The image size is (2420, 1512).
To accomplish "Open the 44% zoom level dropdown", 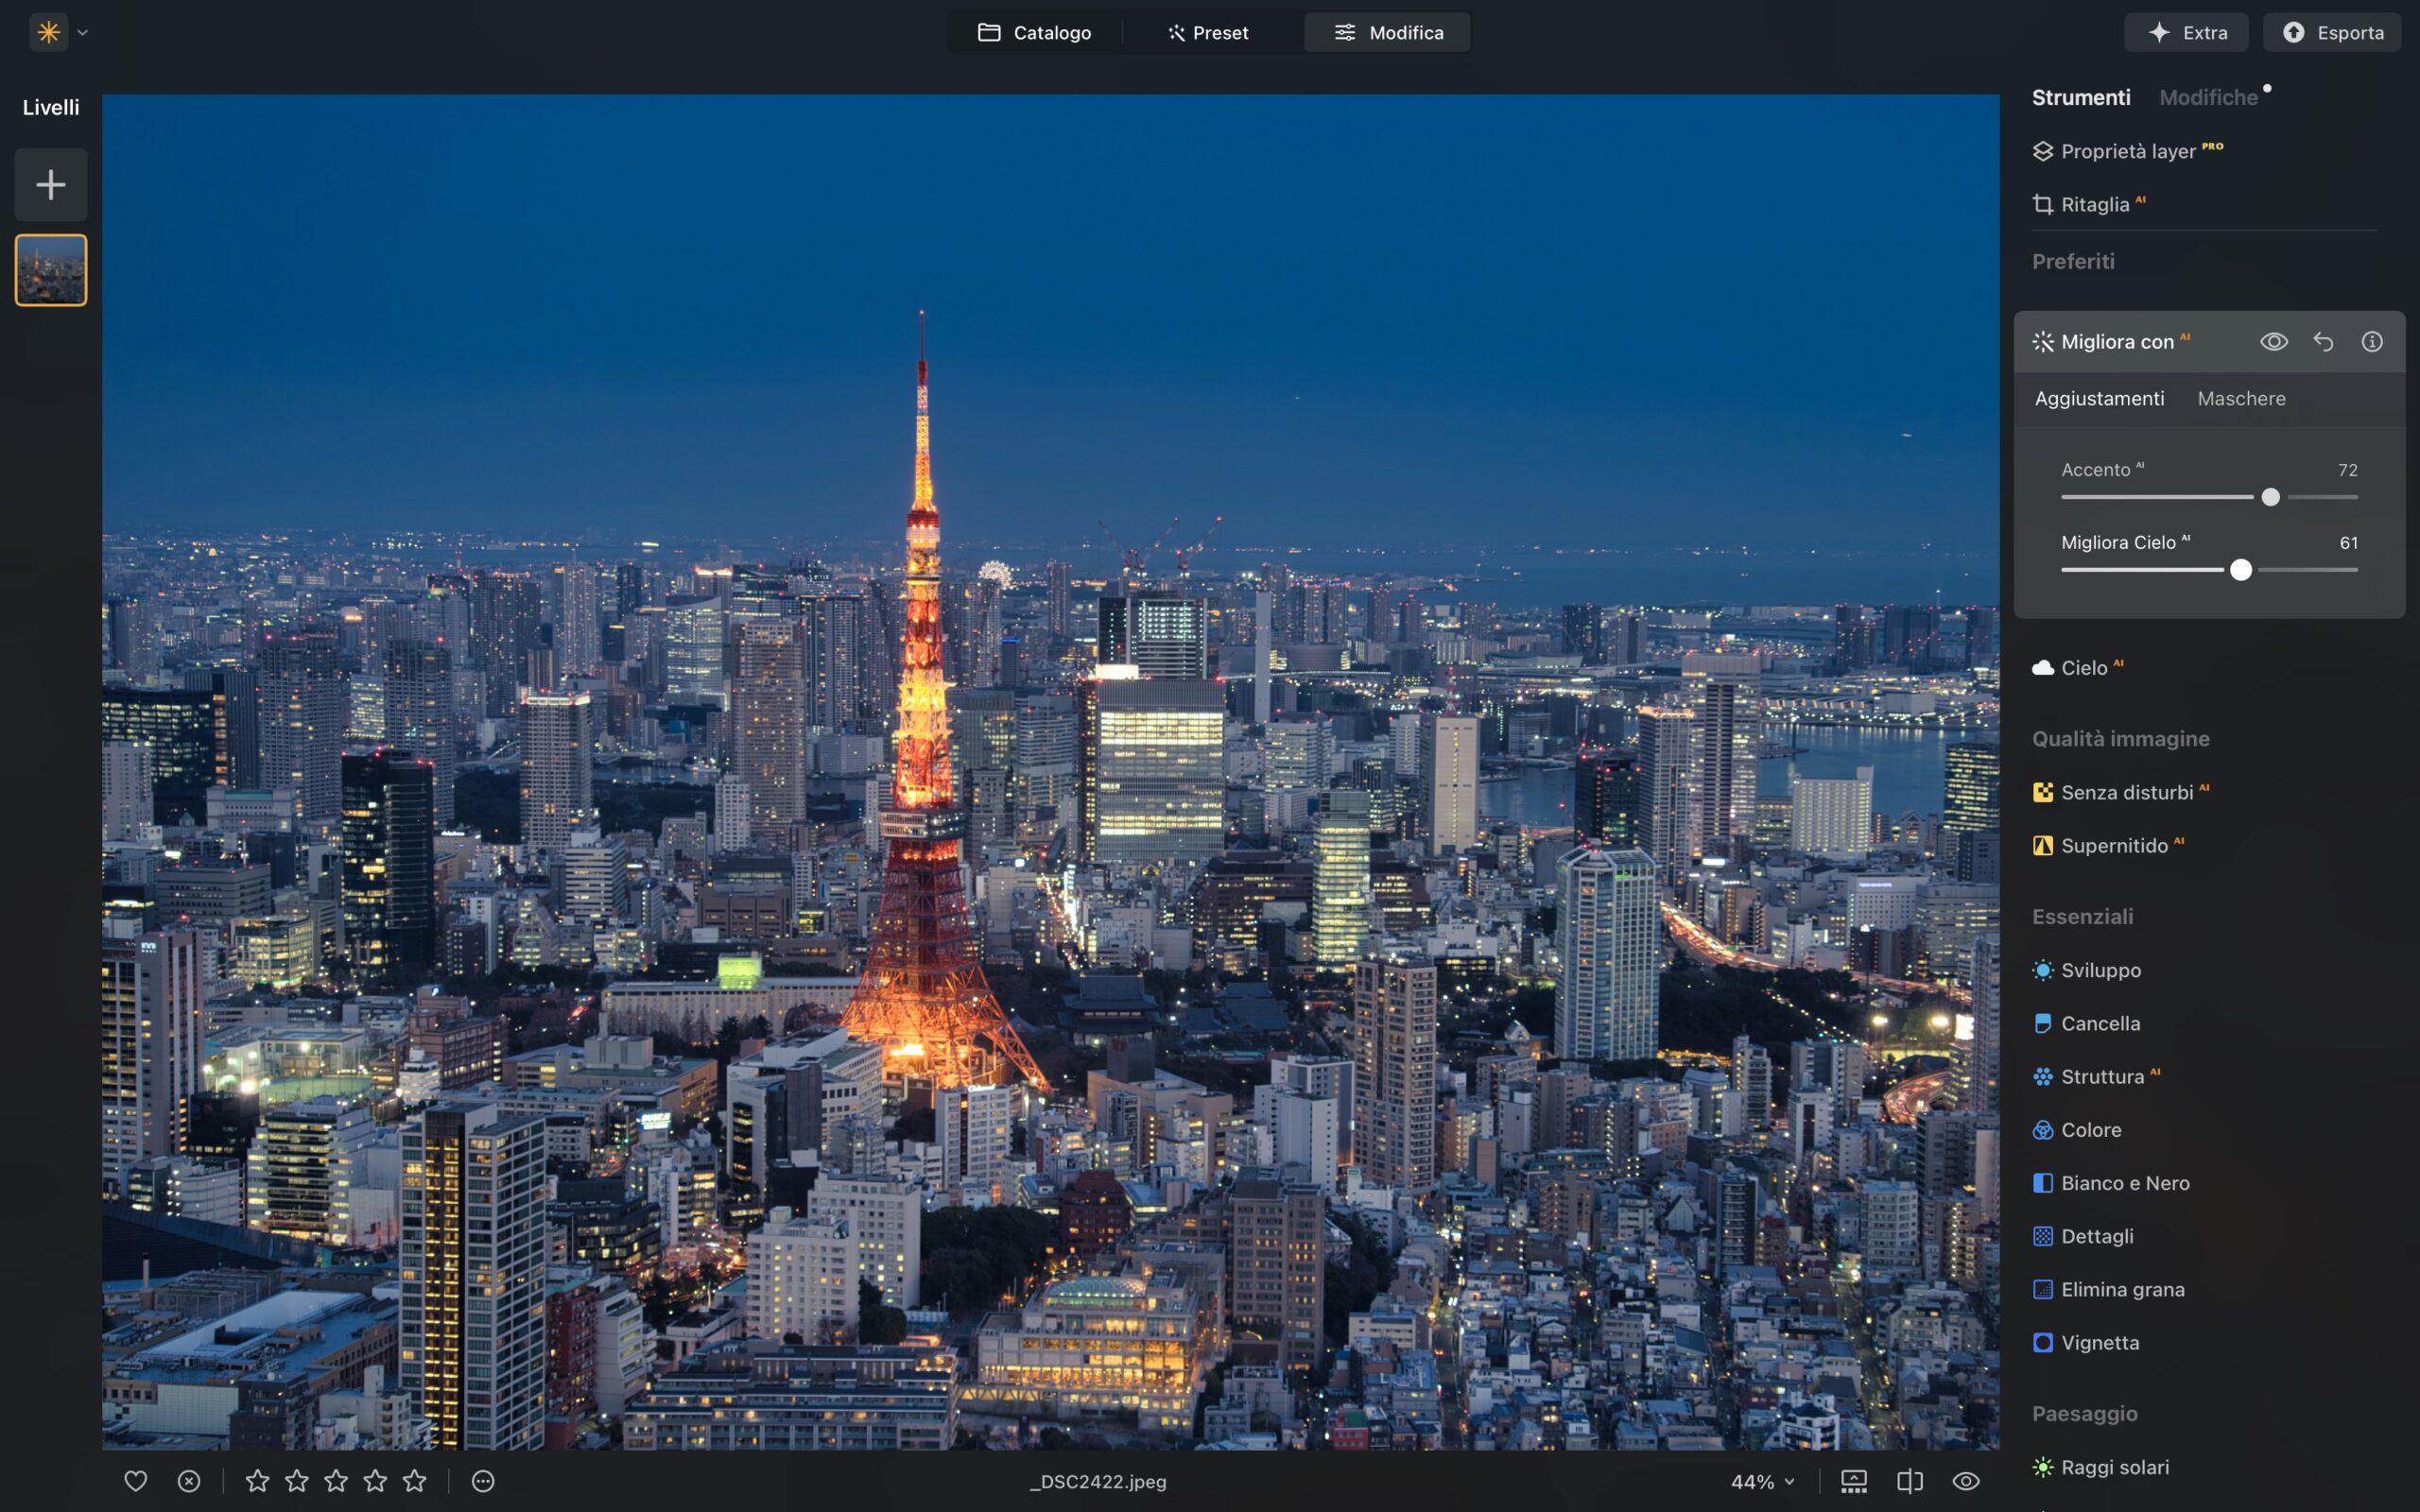I will [1763, 1481].
